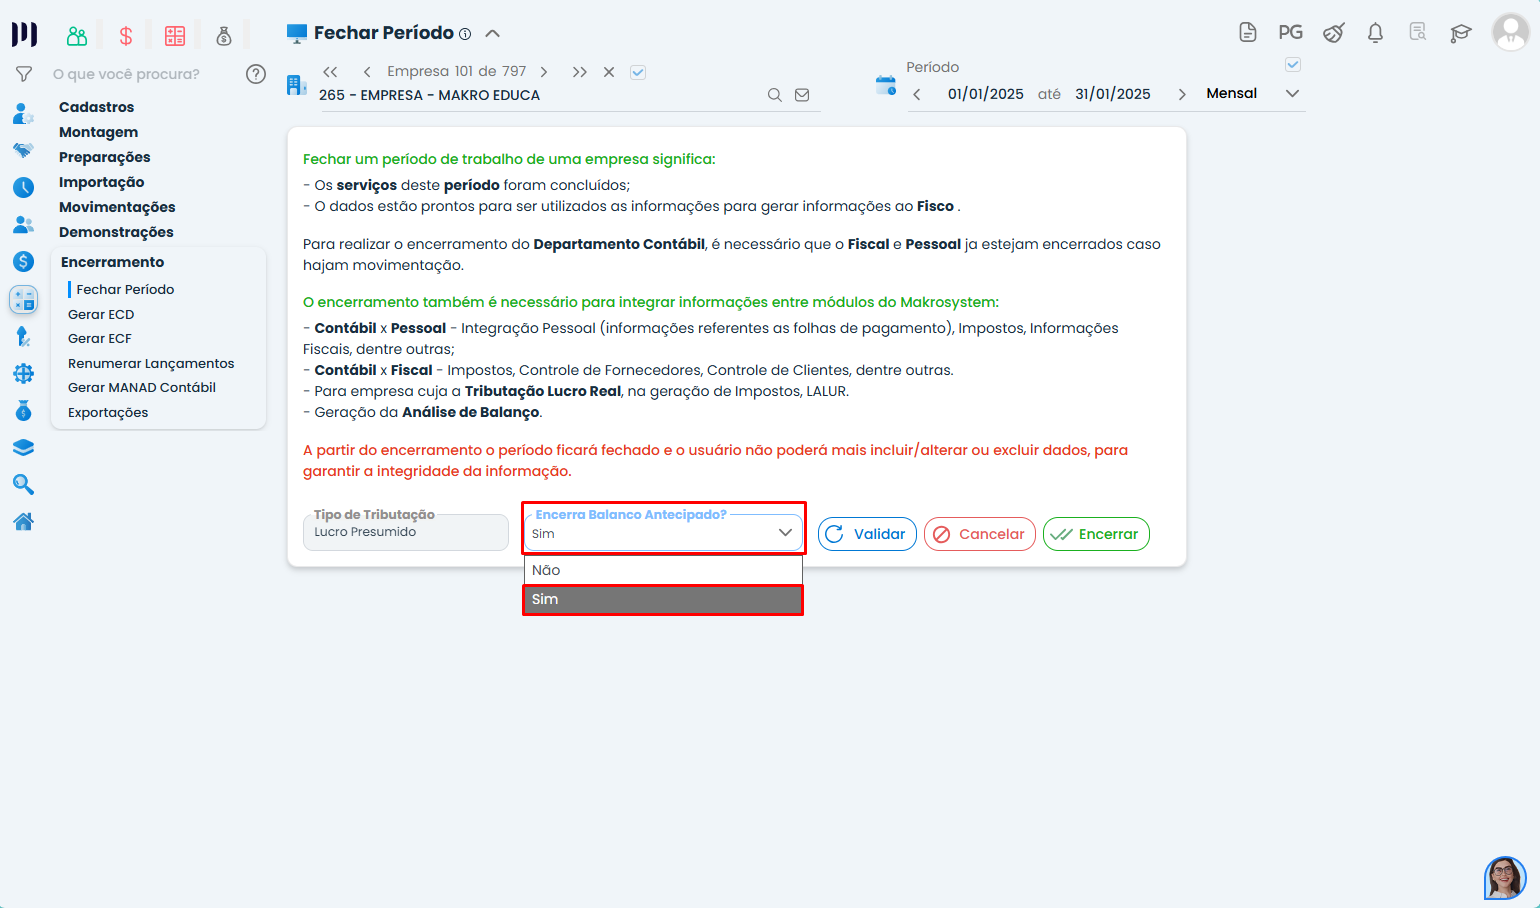Go to previous company with the single left arrow
Image resolution: width=1540 pixels, height=908 pixels.
tap(367, 72)
